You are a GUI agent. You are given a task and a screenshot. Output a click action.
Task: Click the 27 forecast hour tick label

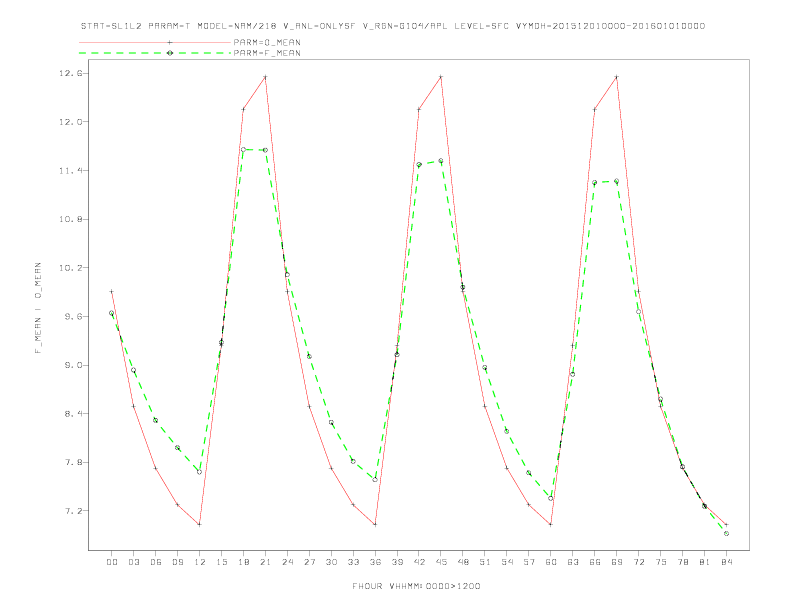[x=309, y=562]
